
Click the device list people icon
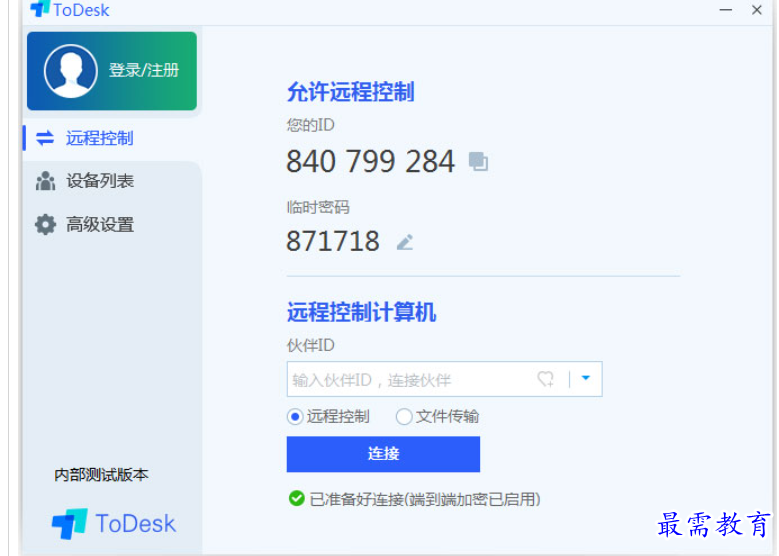pyautogui.click(x=45, y=181)
